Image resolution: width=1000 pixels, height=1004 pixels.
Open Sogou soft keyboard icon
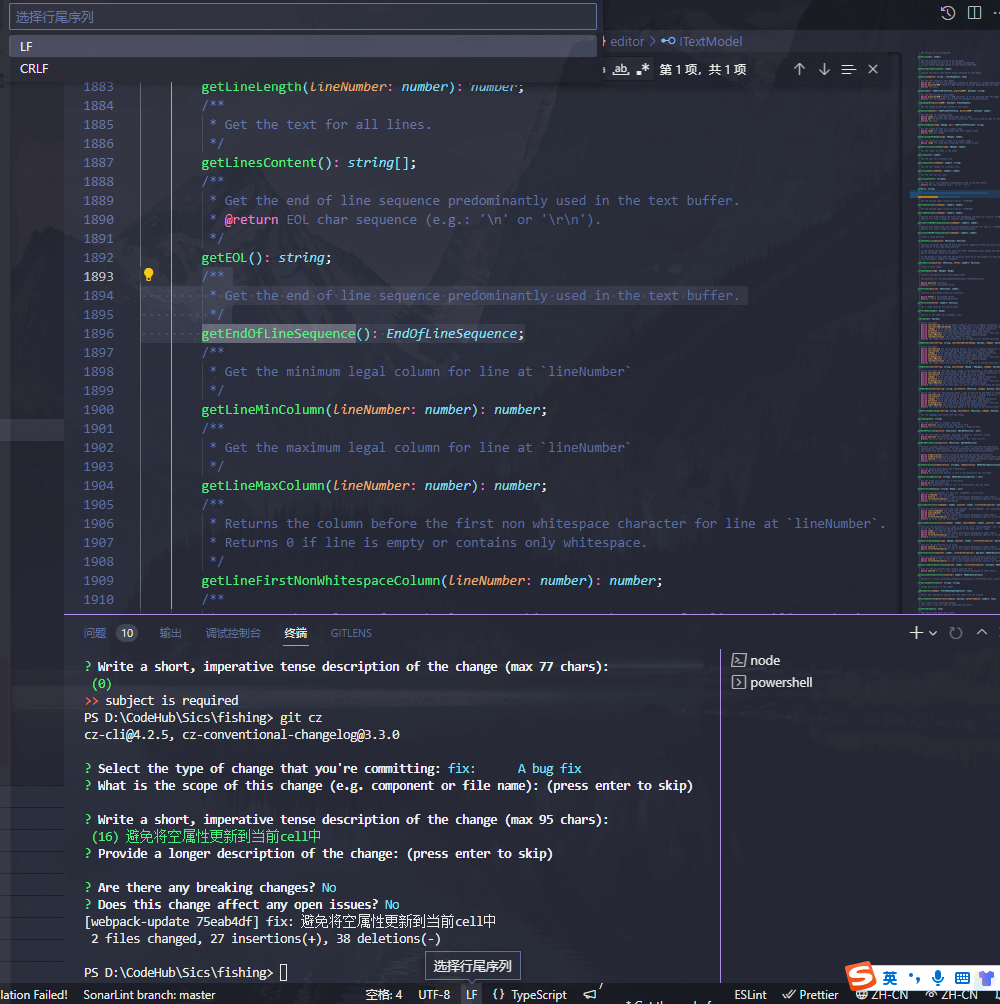(962, 978)
